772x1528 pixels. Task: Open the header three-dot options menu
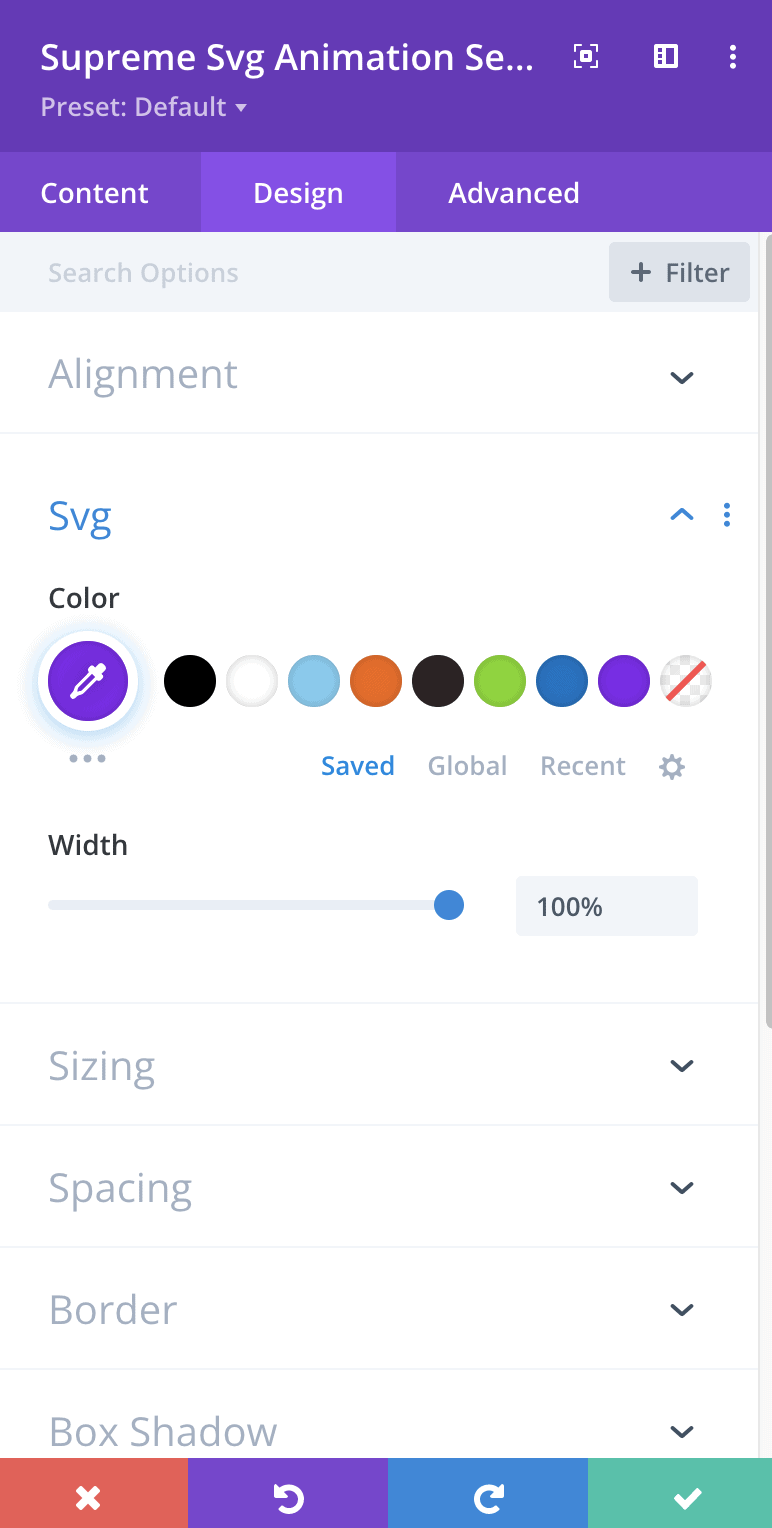[x=733, y=57]
